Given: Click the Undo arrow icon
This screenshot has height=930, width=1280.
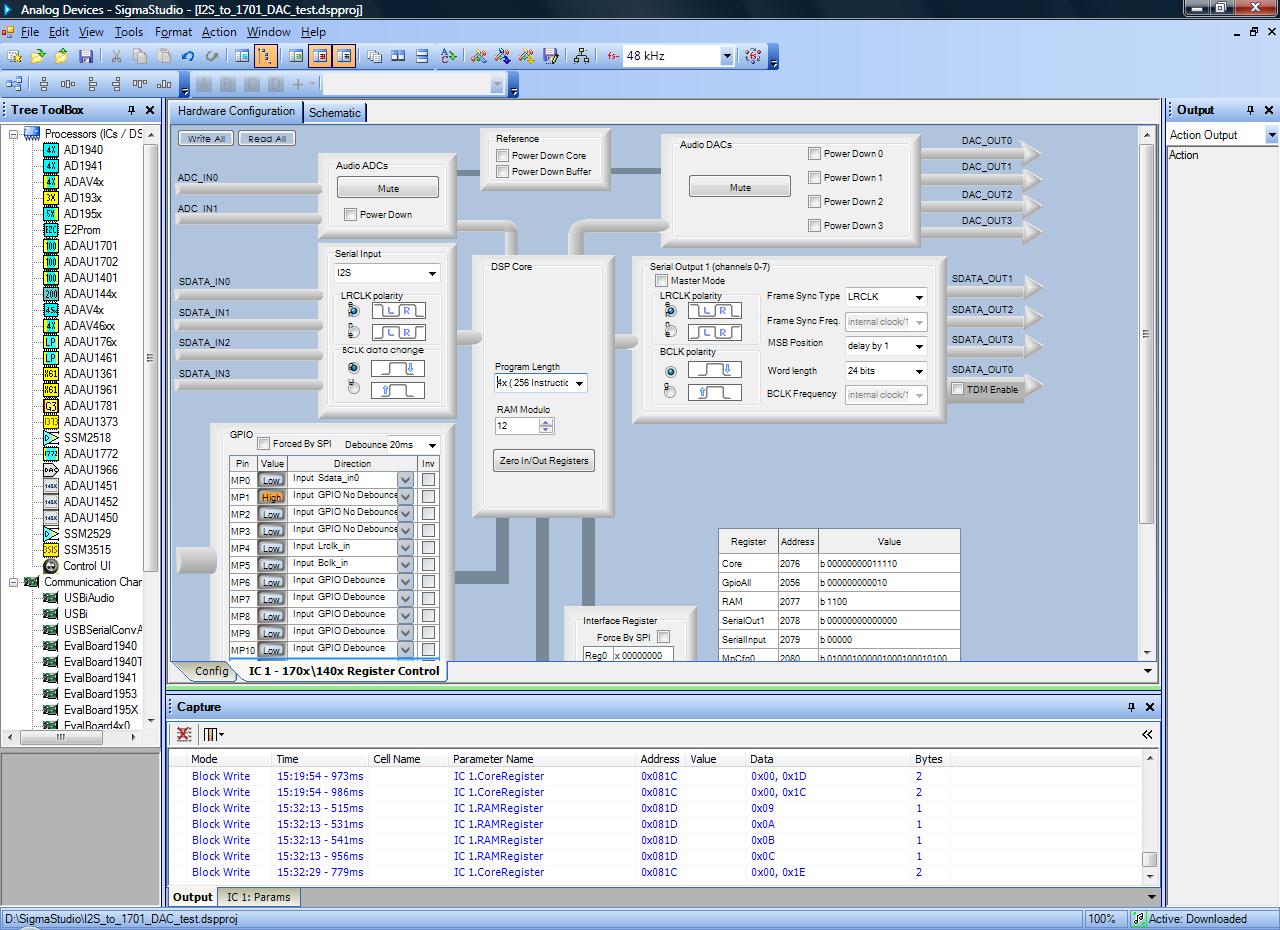Looking at the screenshot, I should click(187, 57).
